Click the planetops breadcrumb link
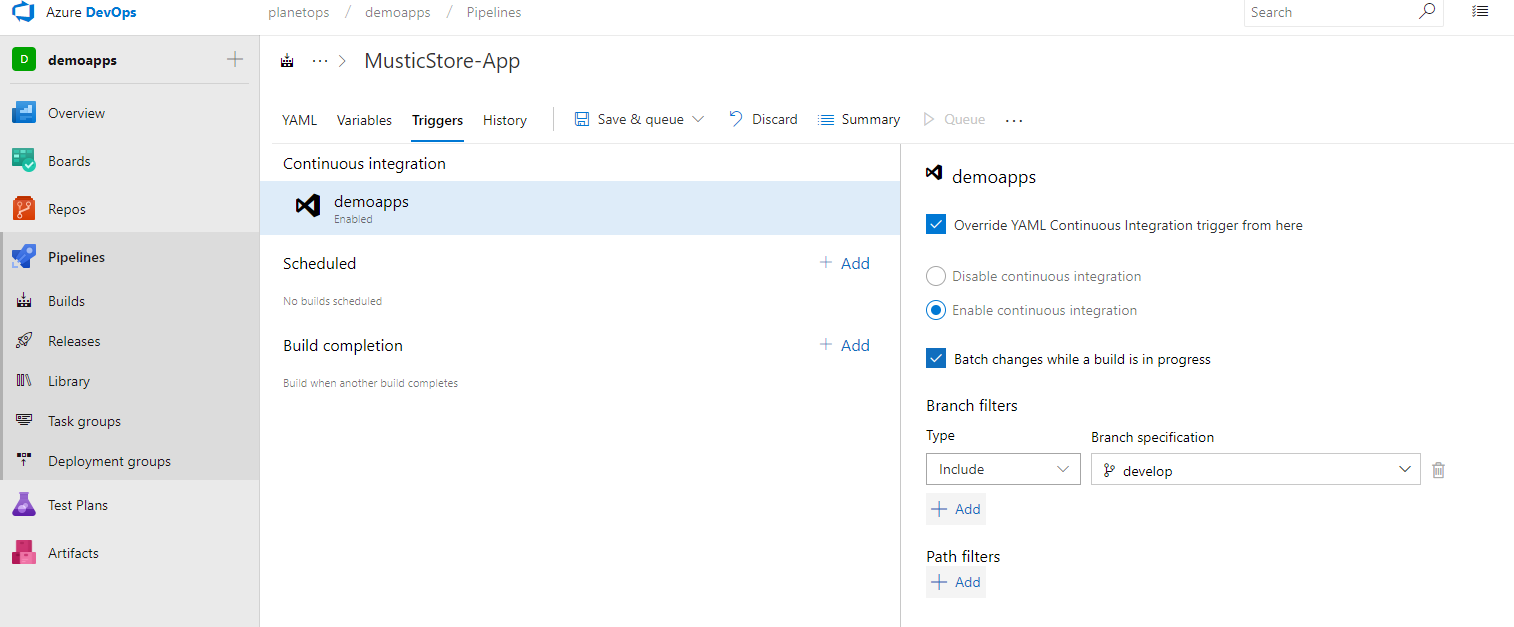This screenshot has width=1514, height=627. coord(300,13)
